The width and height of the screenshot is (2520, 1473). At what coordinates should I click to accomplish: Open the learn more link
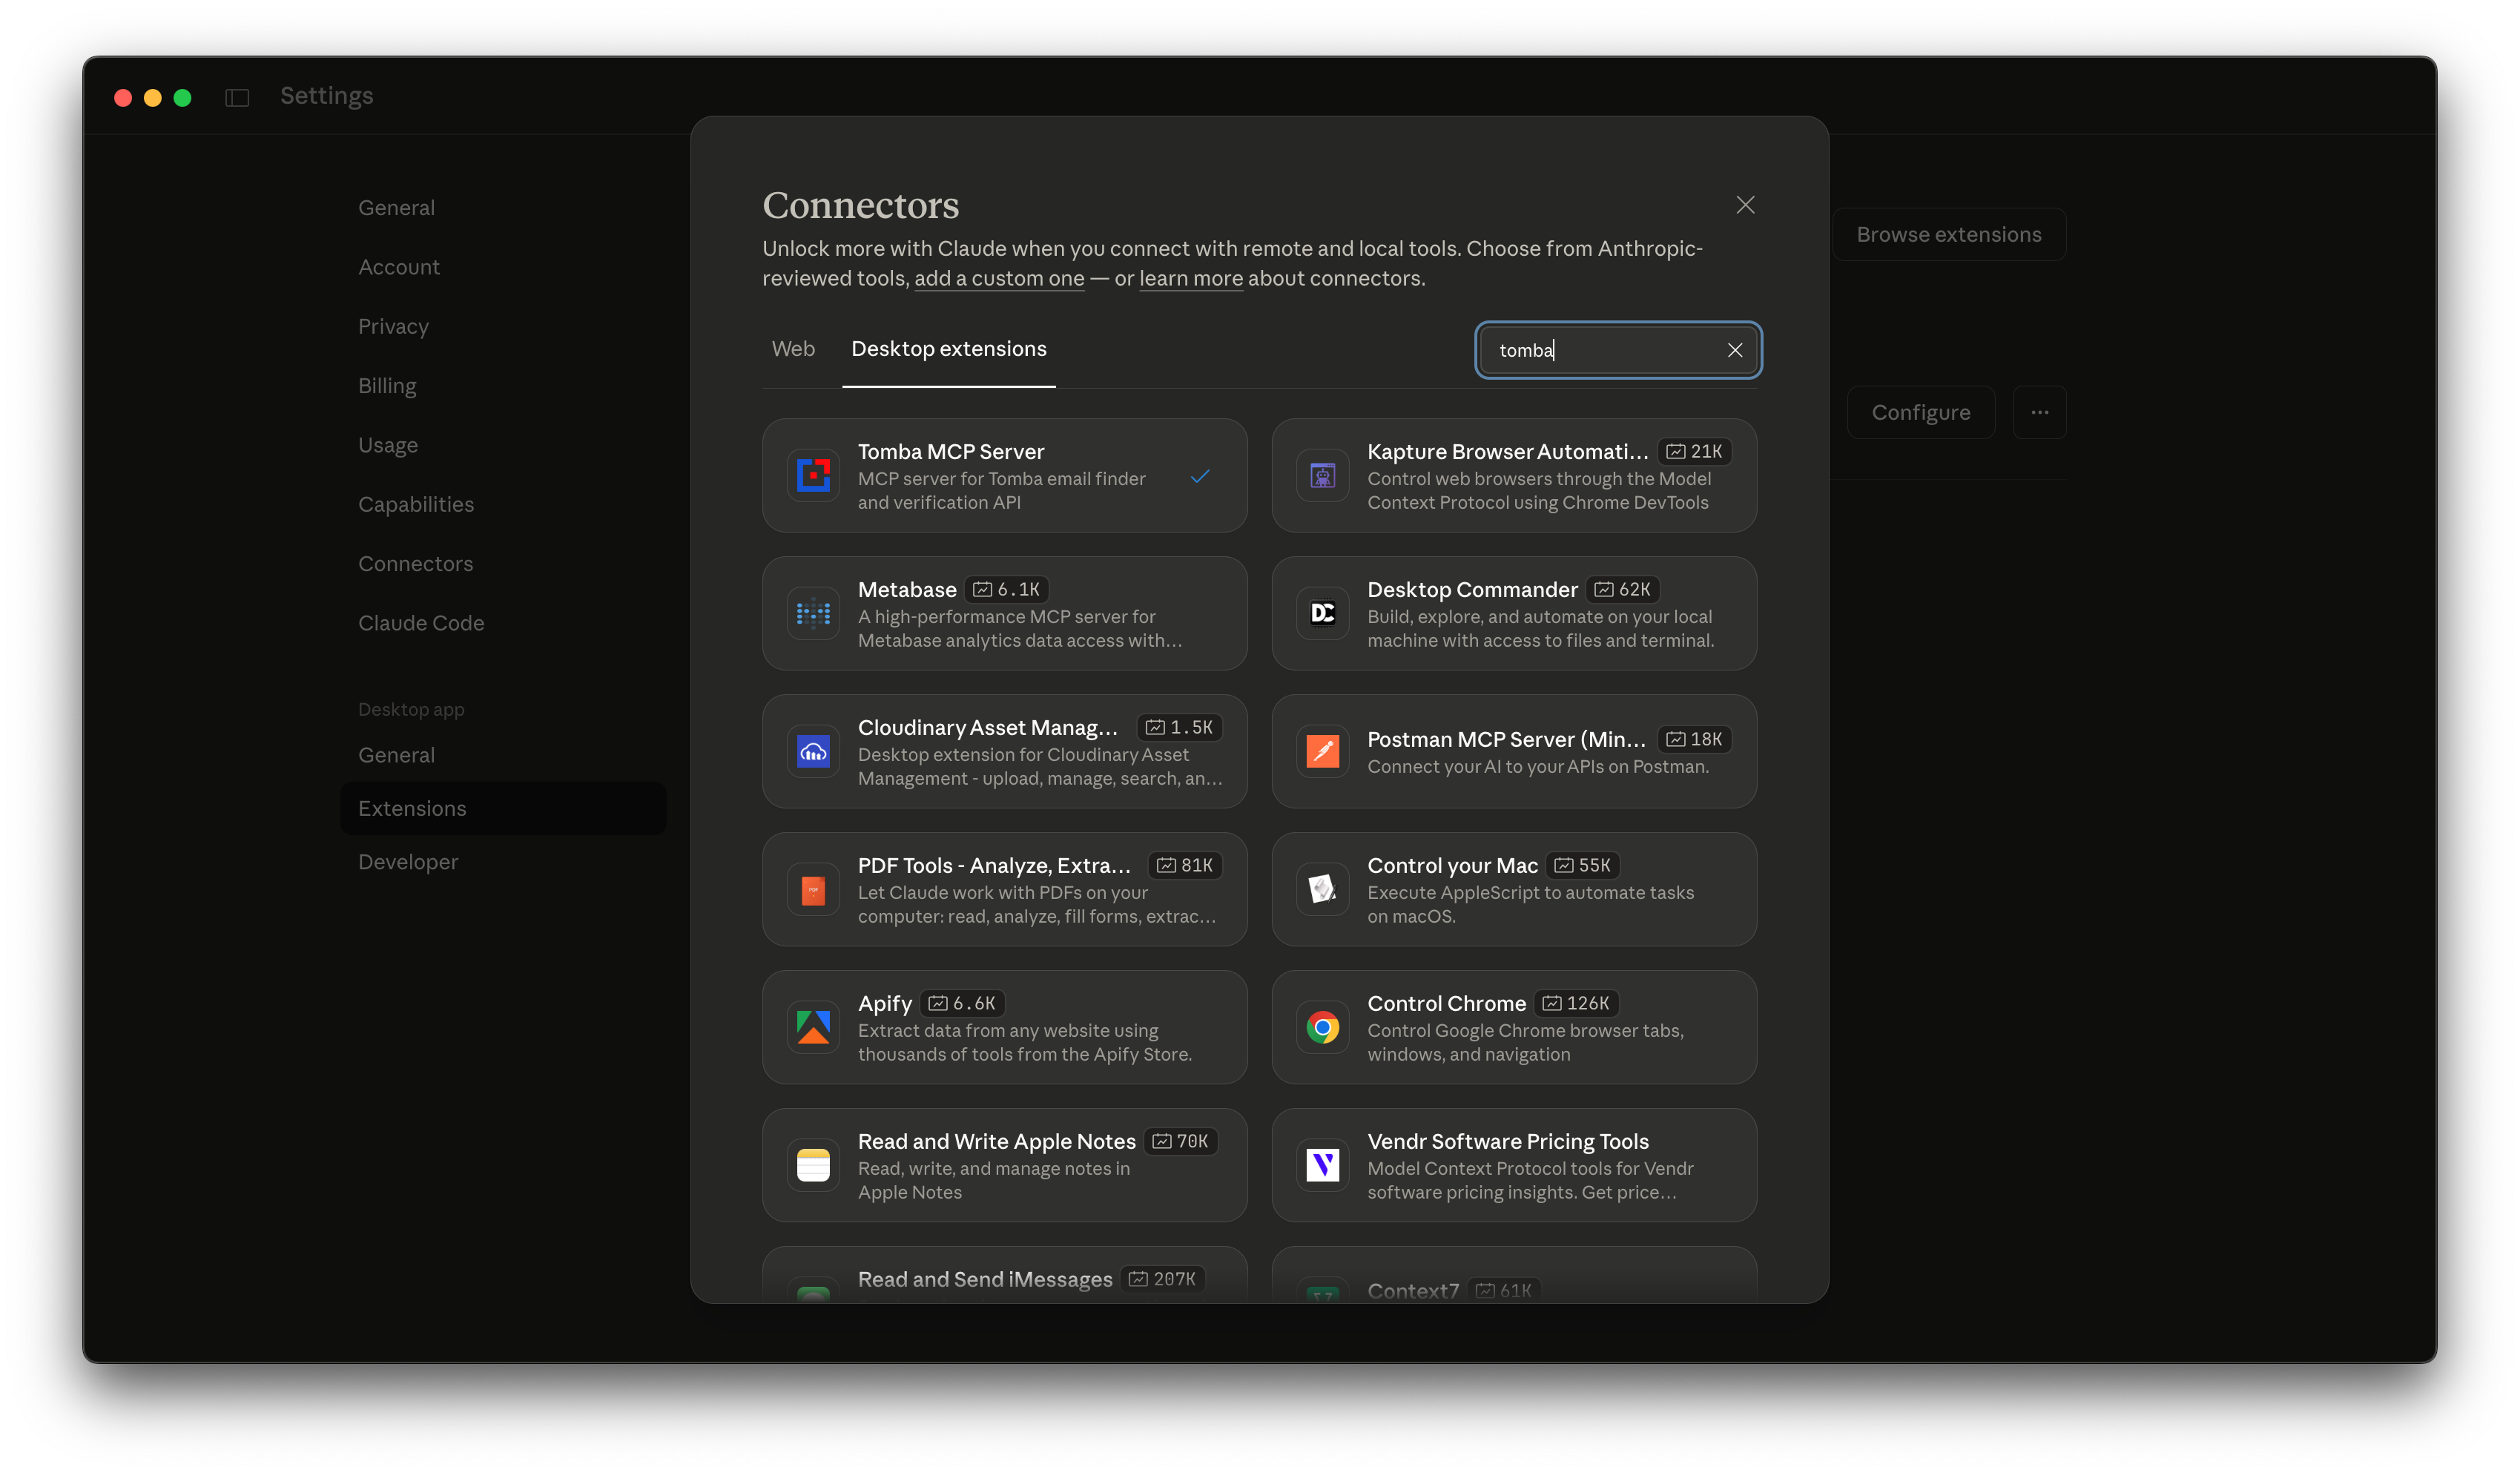point(1190,279)
